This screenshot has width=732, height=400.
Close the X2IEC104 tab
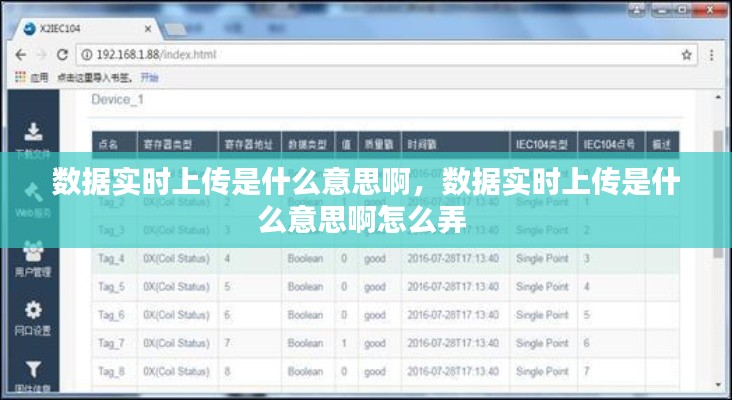(150, 27)
